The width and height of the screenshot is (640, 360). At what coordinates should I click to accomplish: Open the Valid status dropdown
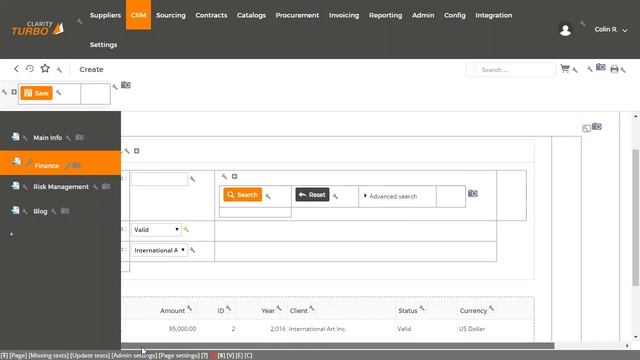tap(156, 230)
